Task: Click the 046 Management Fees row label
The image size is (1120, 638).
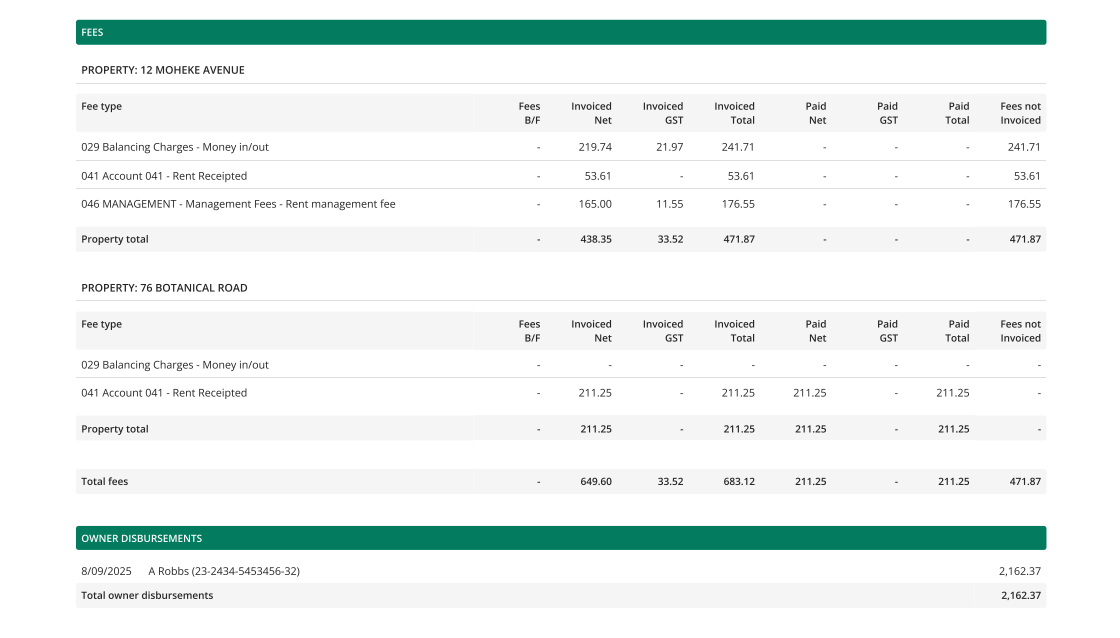Action: (x=238, y=204)
